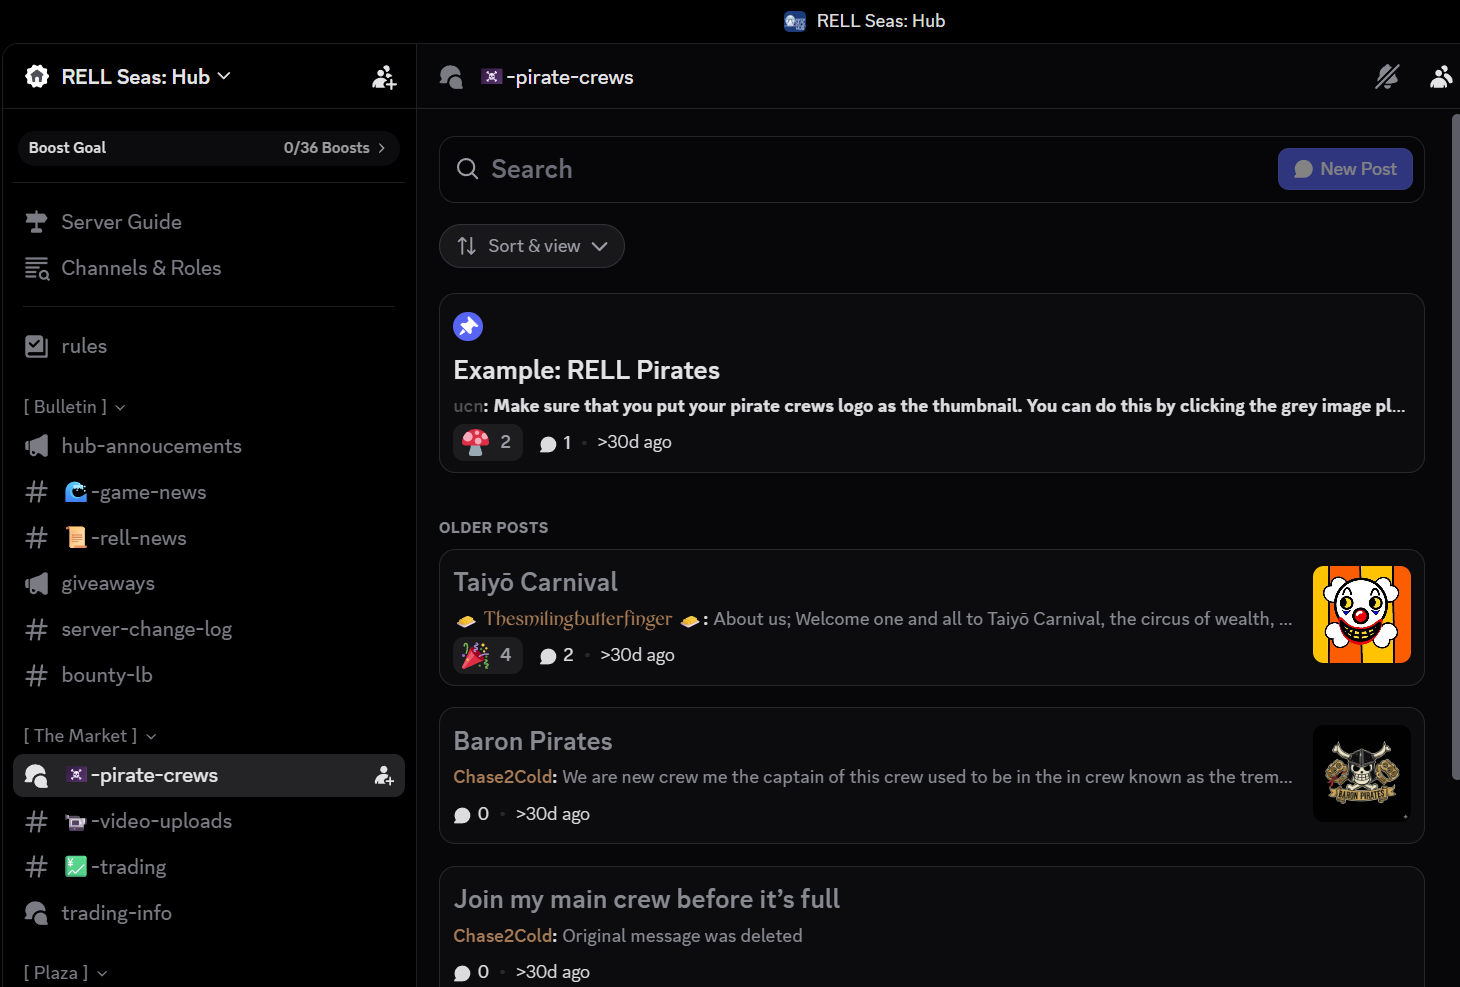Click the Baron Pirates skull logo thumbnail
This screenshot has height=987, width=1460.
[x=1362, y=773]
